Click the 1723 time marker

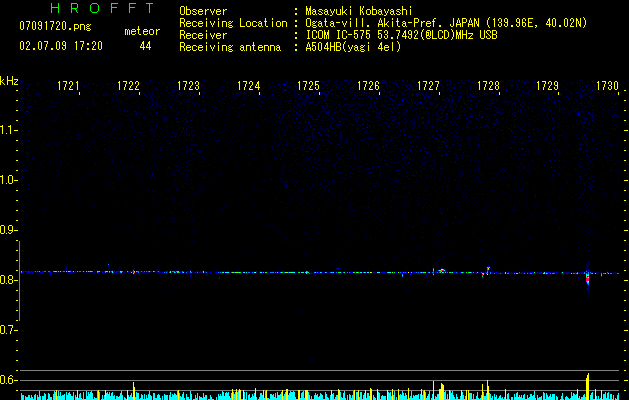(188, 86)
